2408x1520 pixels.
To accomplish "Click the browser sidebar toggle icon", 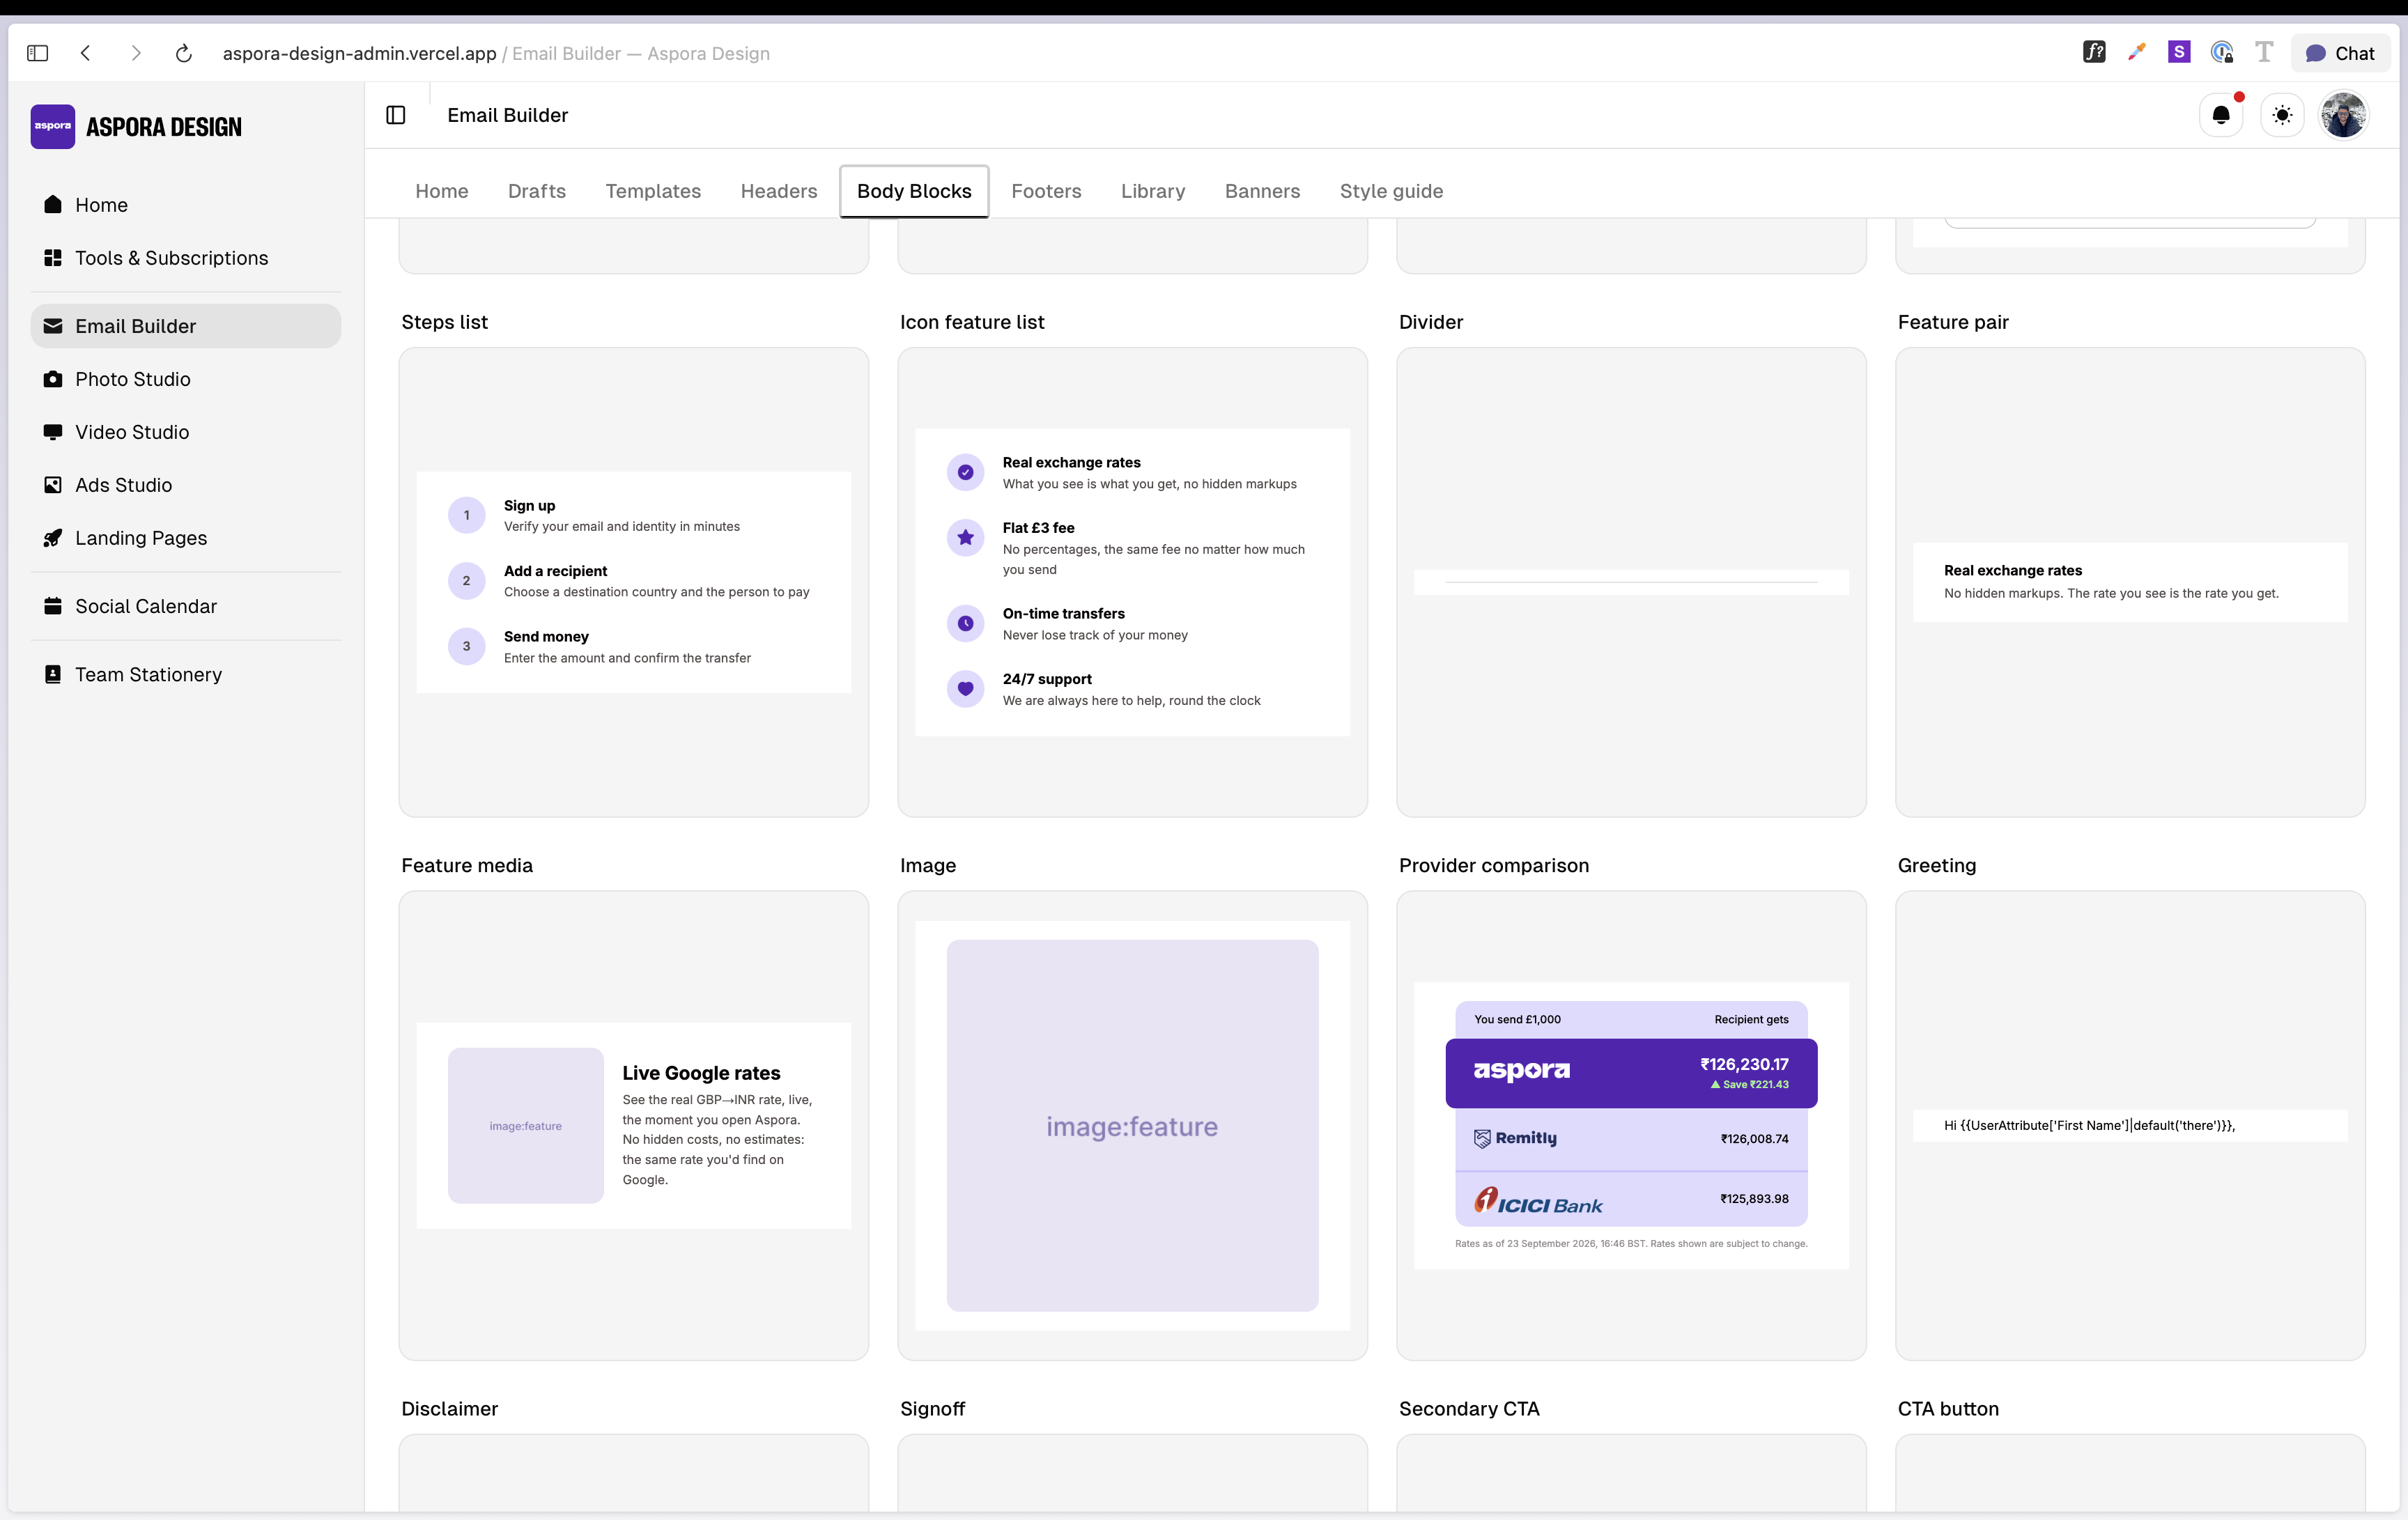I will [37, 53].
